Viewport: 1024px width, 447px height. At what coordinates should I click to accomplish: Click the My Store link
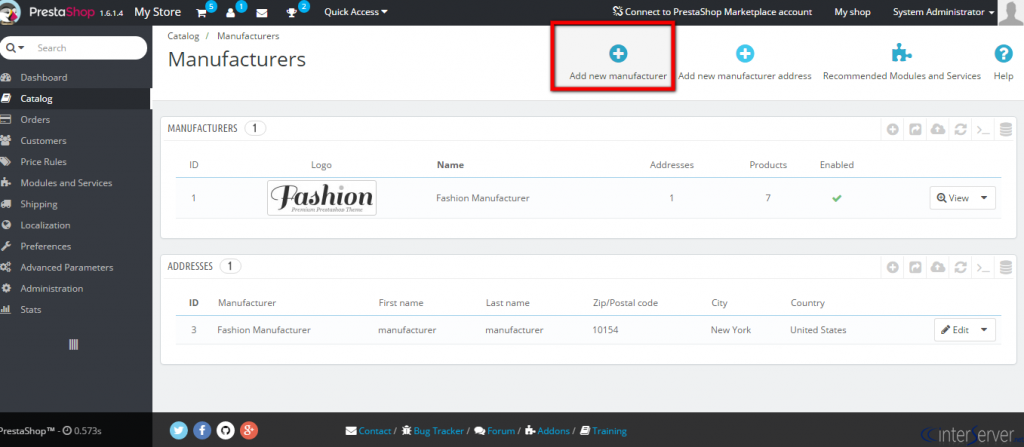tap(157, 12)
